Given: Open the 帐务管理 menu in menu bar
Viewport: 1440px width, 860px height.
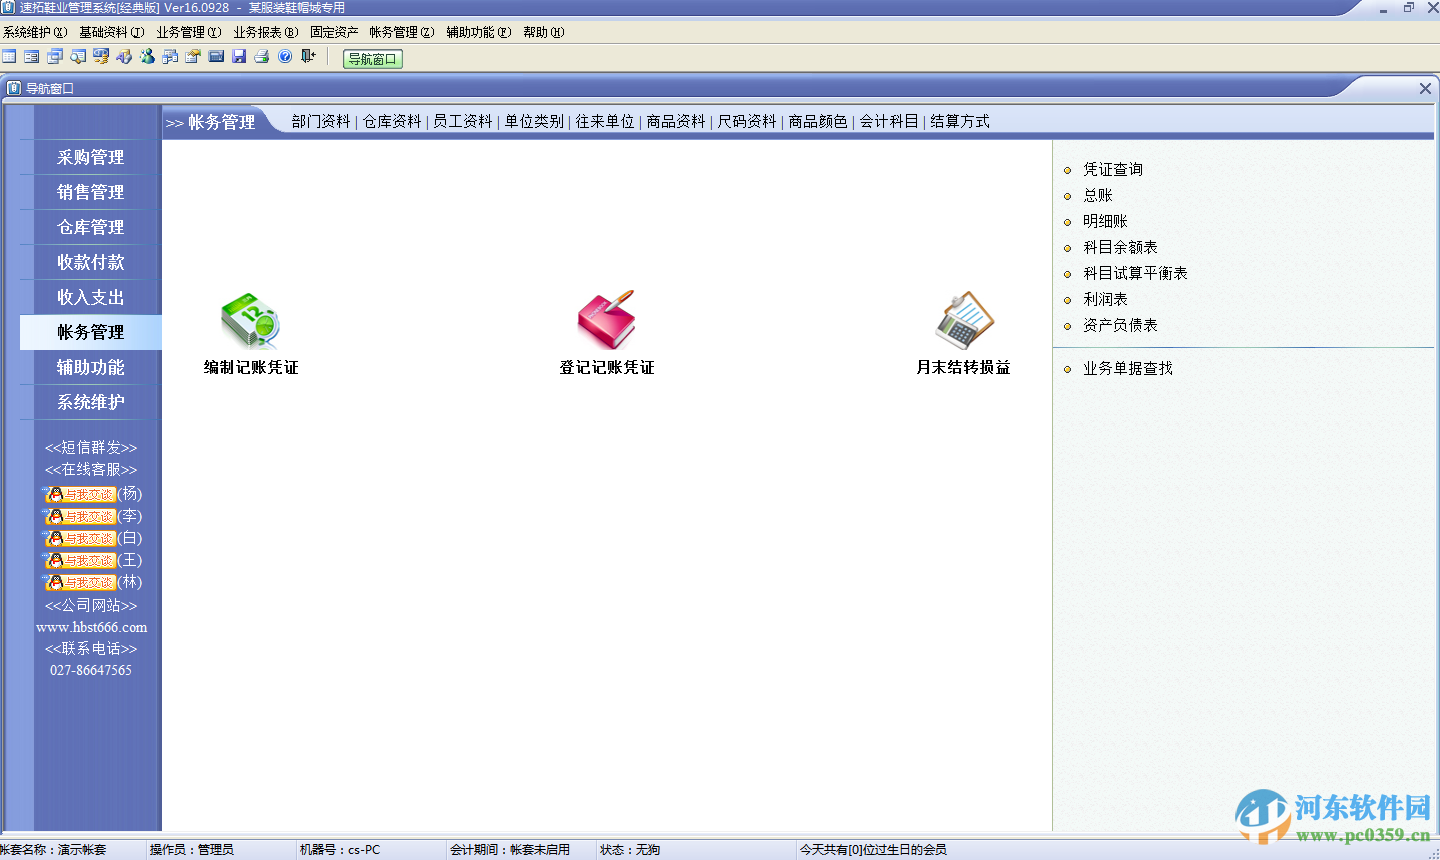Looking at the screenshot, I should pyautogui.click(x=402, y=32).
